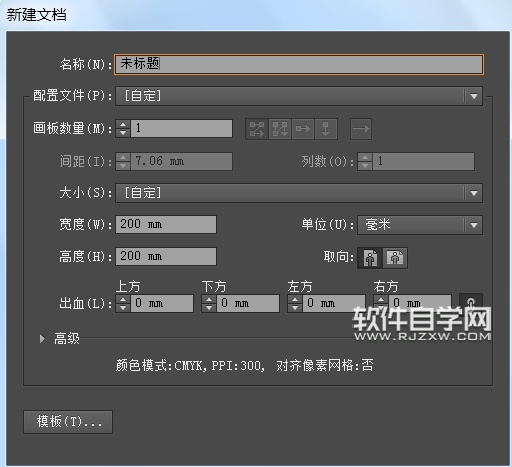Click into the 名称 name field

299,64
